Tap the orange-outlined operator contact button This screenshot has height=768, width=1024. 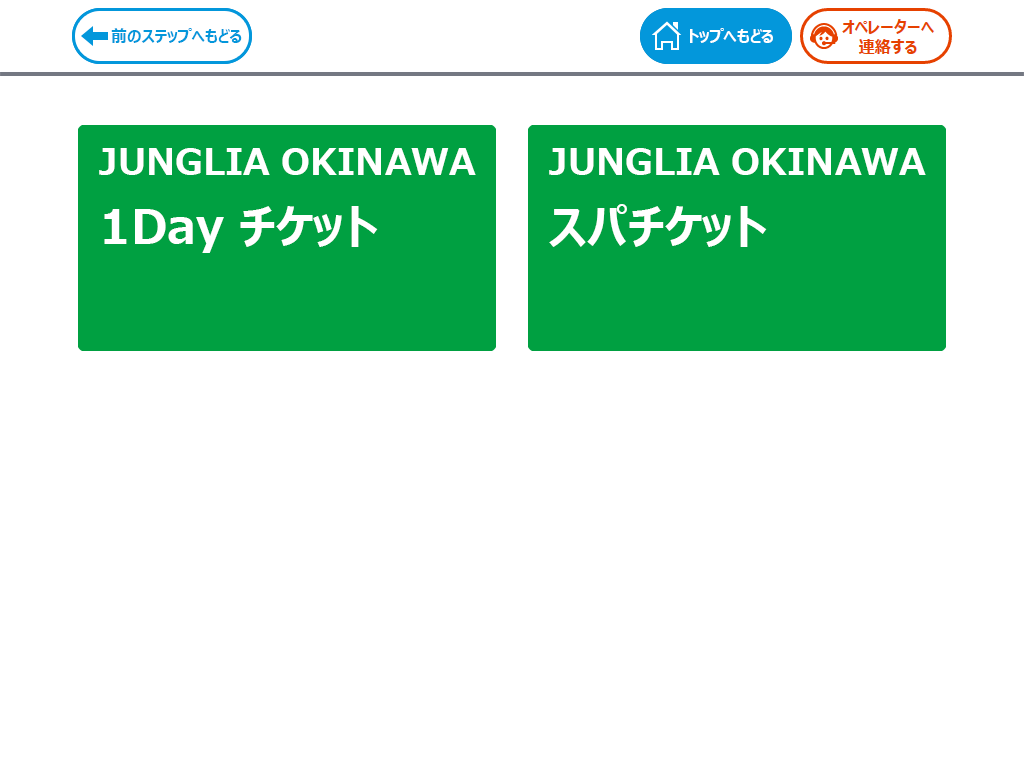876,36
